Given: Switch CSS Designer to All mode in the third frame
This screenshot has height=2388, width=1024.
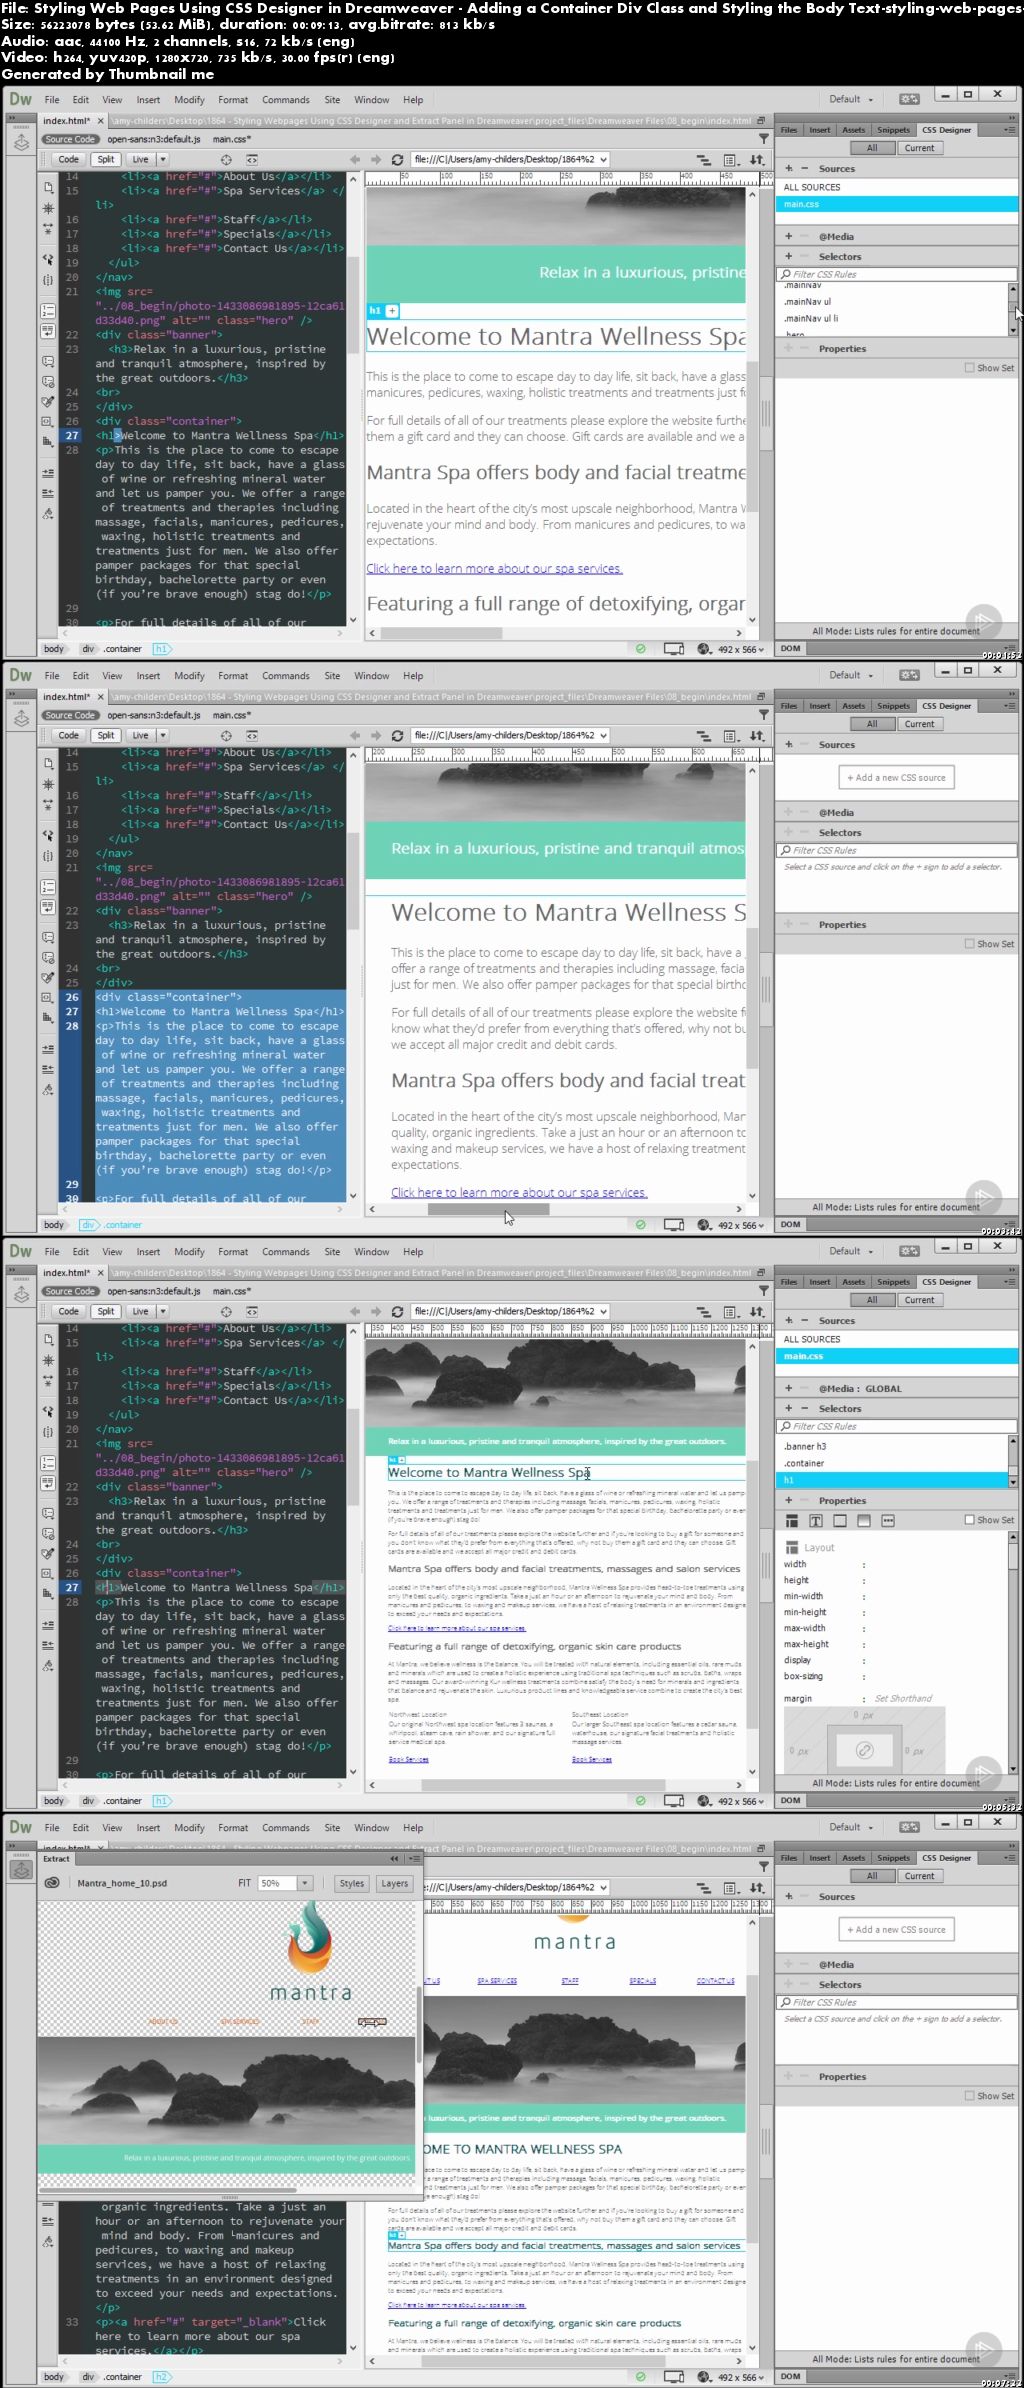Looking at the screenshot, I should (872, 1300).
